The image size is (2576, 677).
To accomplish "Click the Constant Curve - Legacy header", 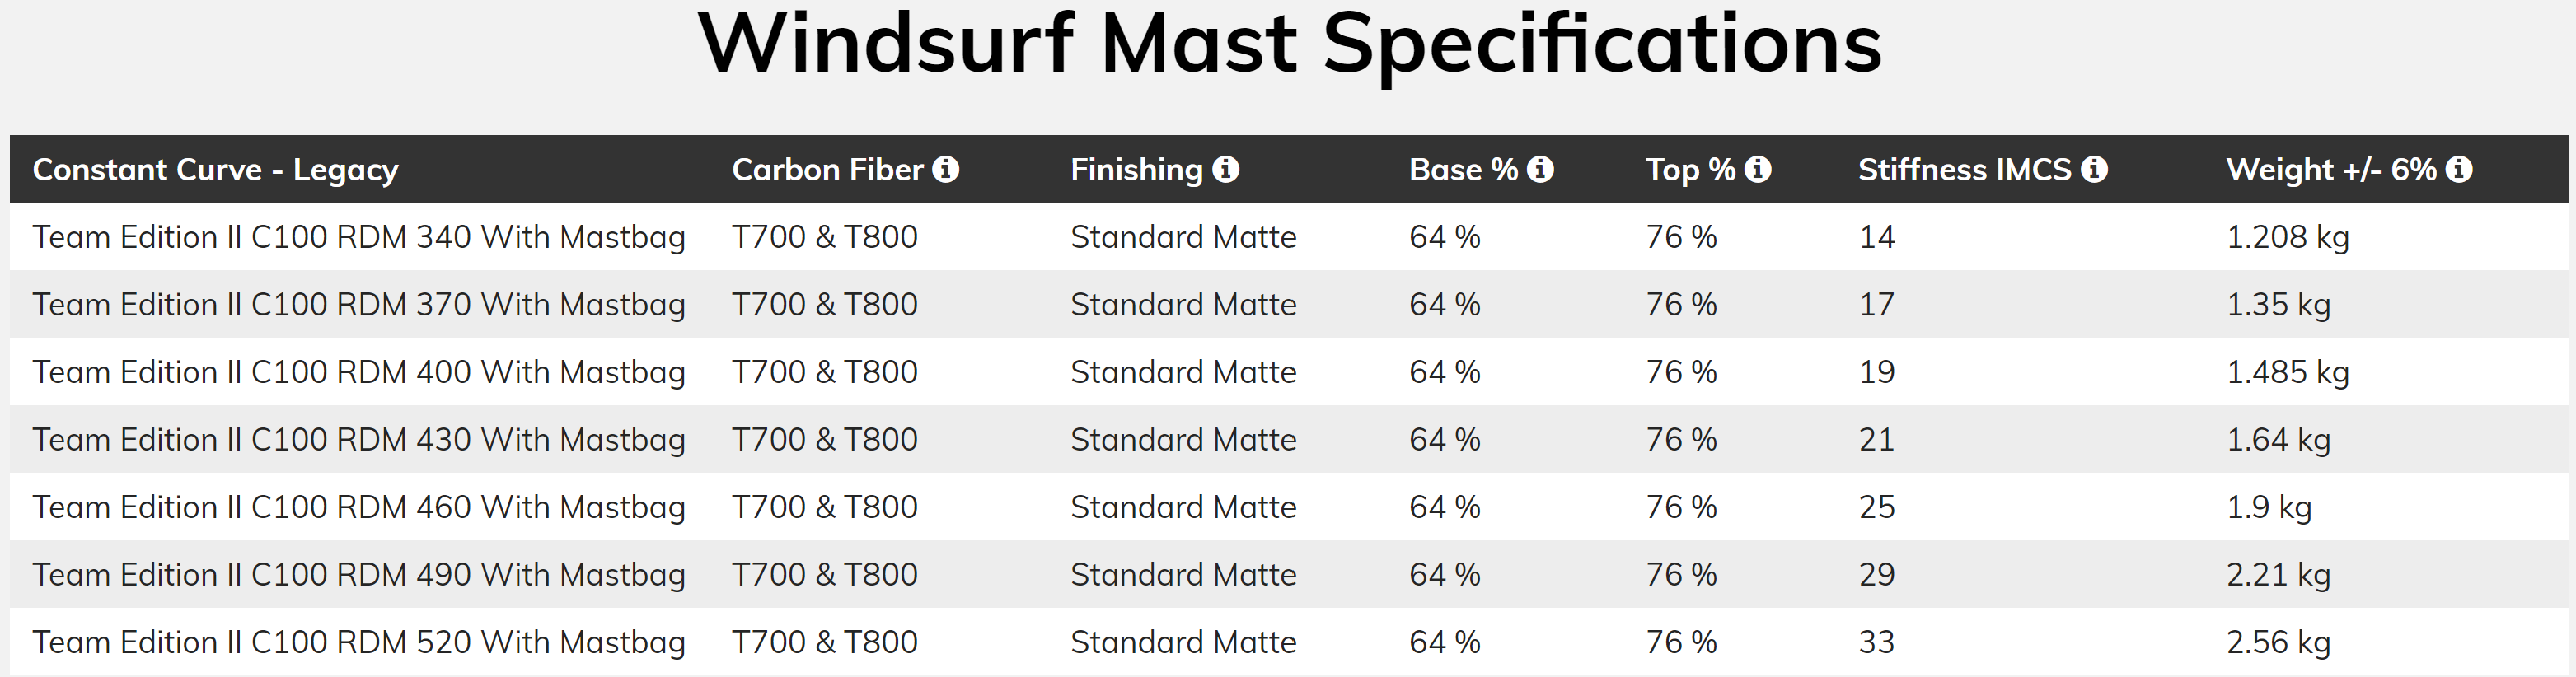I will click(x=215, y=170).
